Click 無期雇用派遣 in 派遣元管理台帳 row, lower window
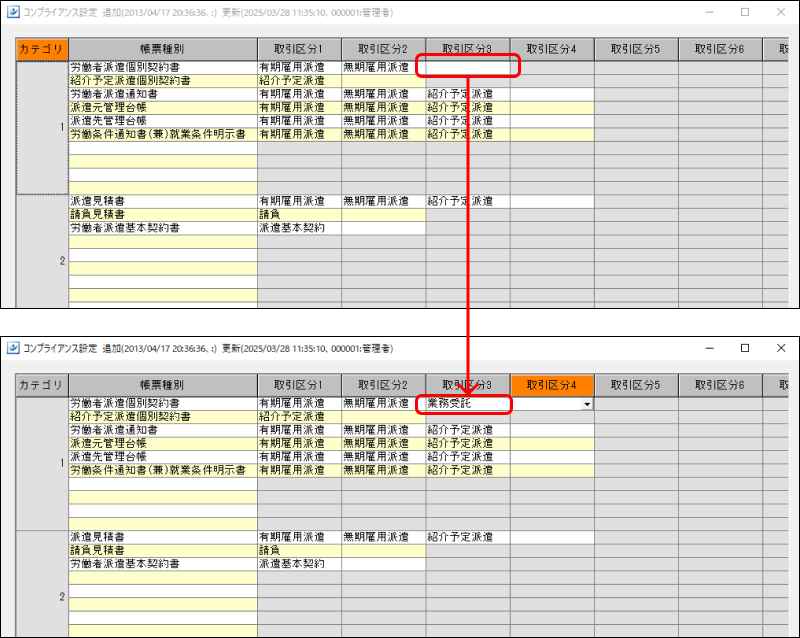The image size is (800, 638). [x=384, y=443]
